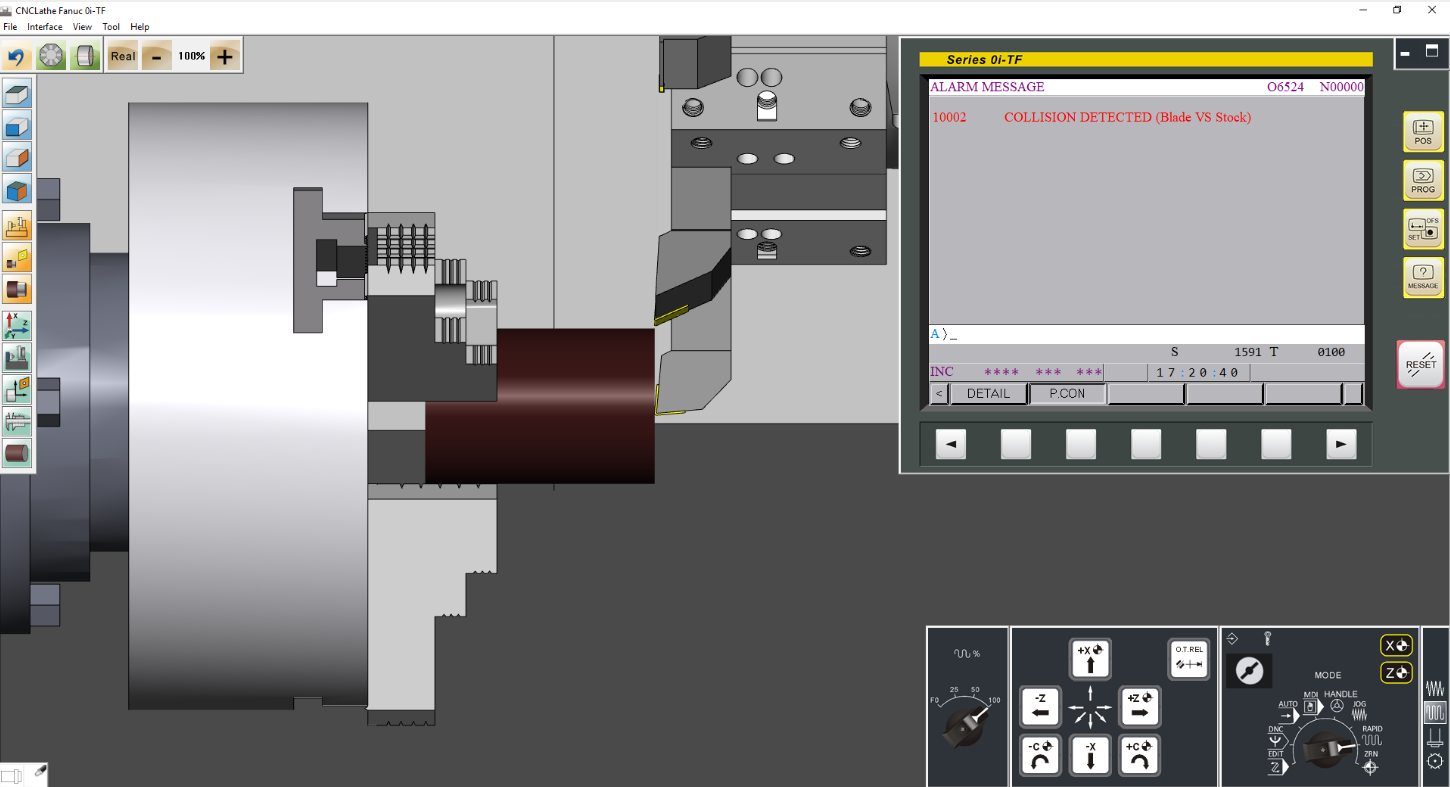The width and height of the screenshot is (1450, 787).
Task: Click the feedrate override knob
Action: point(967,727)
